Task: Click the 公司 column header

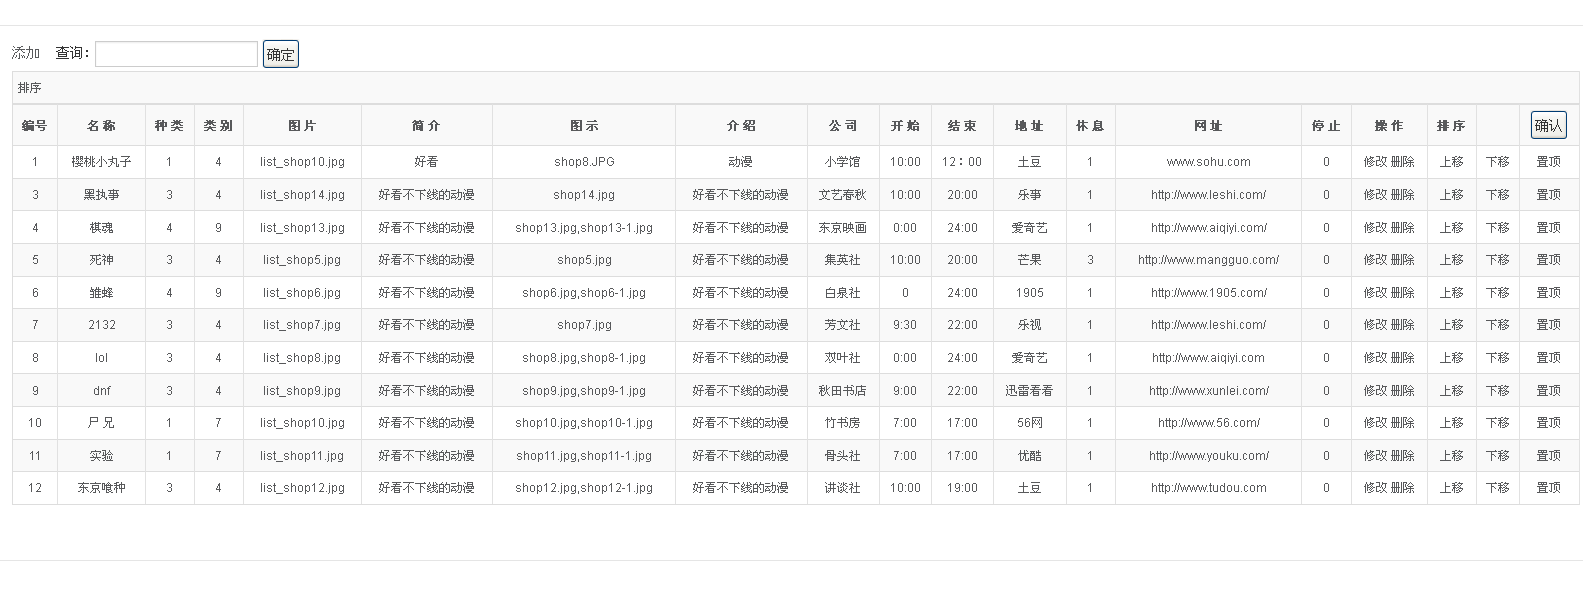Action: coord(843,126)
